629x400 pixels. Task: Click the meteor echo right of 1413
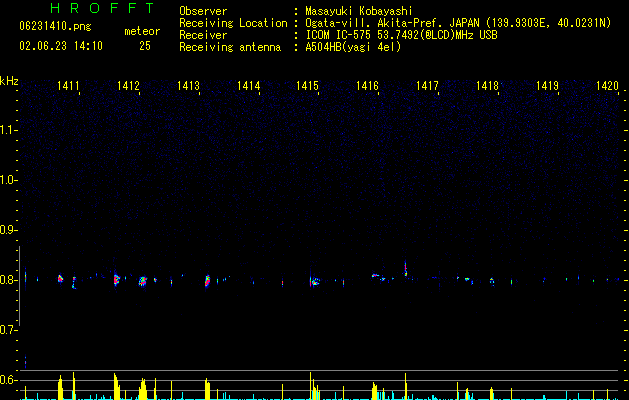click(207, 281)
